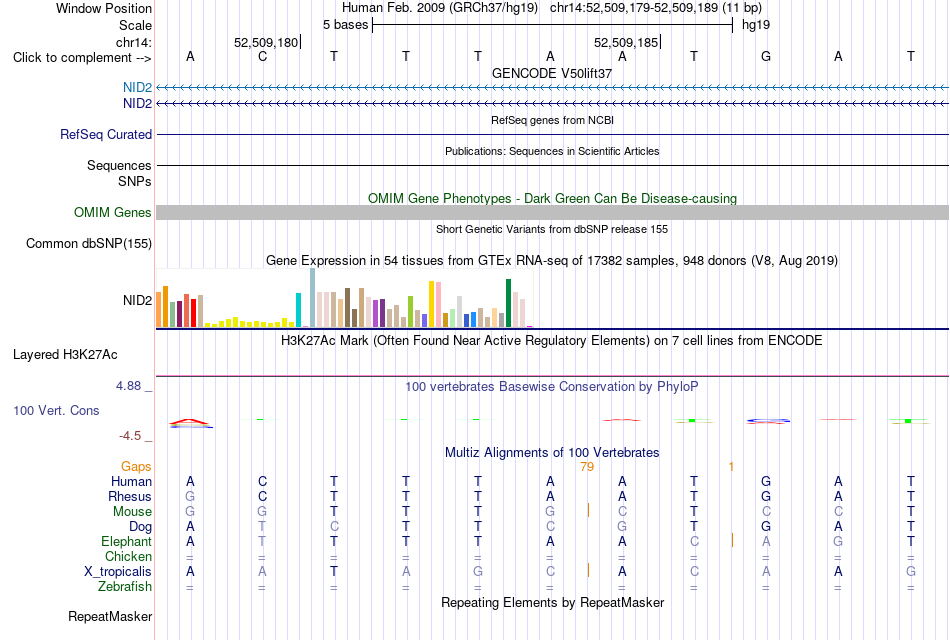Click "Multiz Alignments of 100 Vertebrates" title
The height and width of the screenshot is (640, 950).
552,453
